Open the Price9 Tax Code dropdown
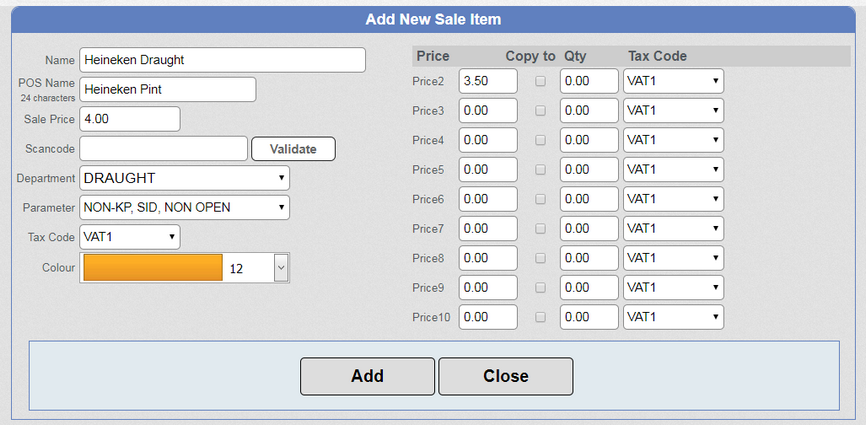The image size is (866, 425). pyautogui.click(x=673, y=288)
